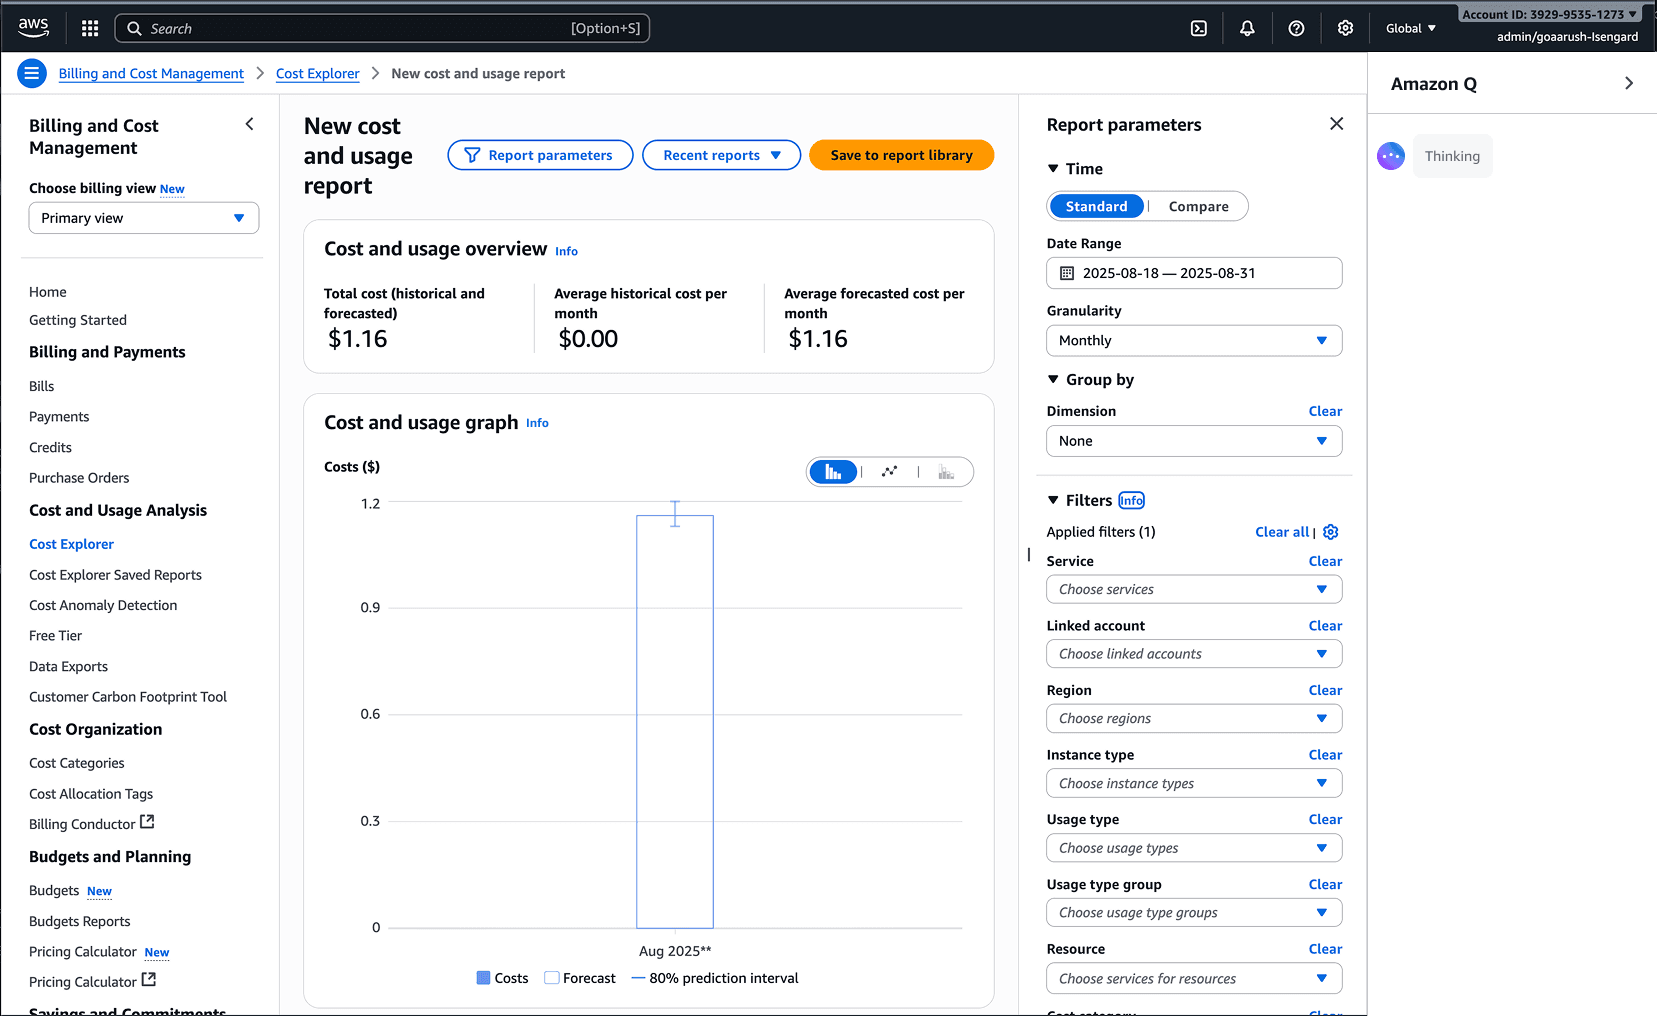Click the calendar icon in Date Range
1657x1016 pixels.
click(1067, 273)
